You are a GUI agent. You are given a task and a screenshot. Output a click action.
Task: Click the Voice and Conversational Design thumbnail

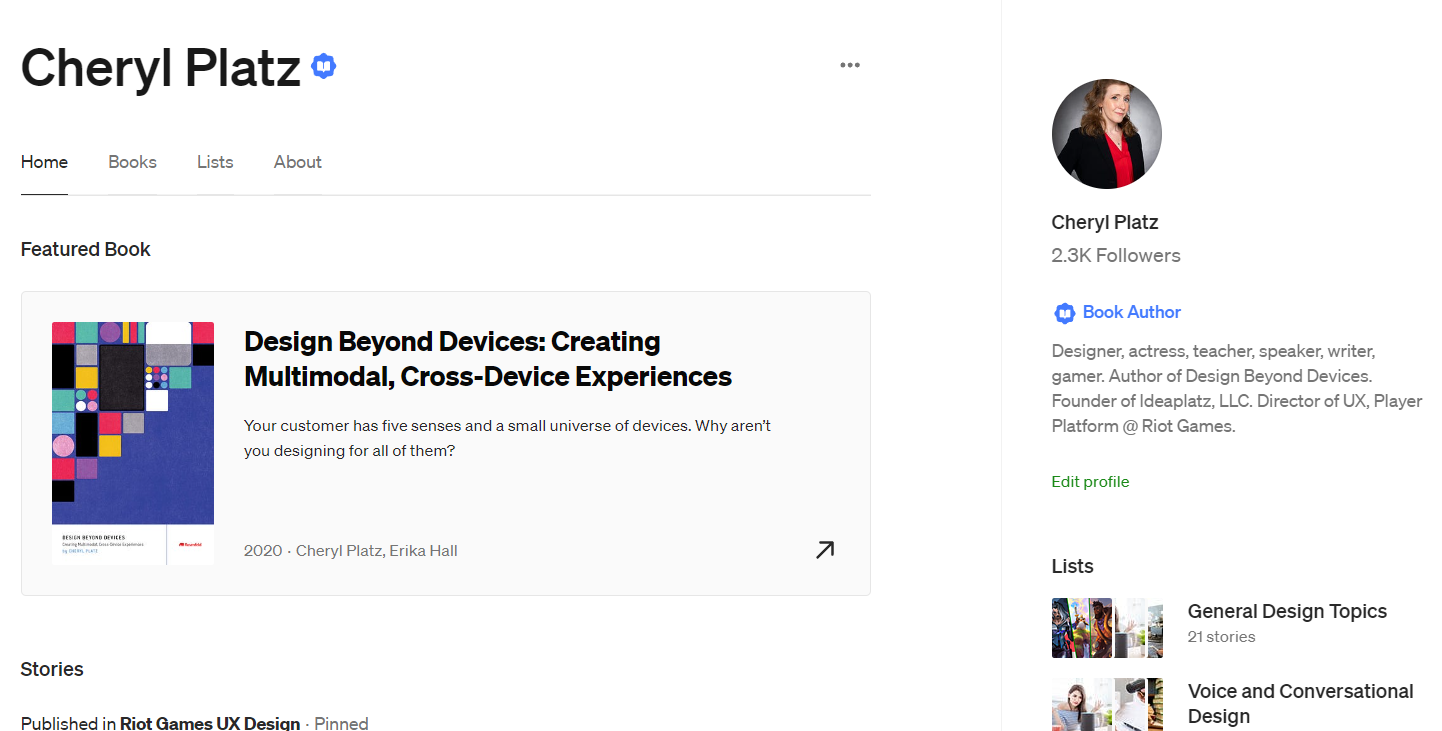tap(1107, 704)
